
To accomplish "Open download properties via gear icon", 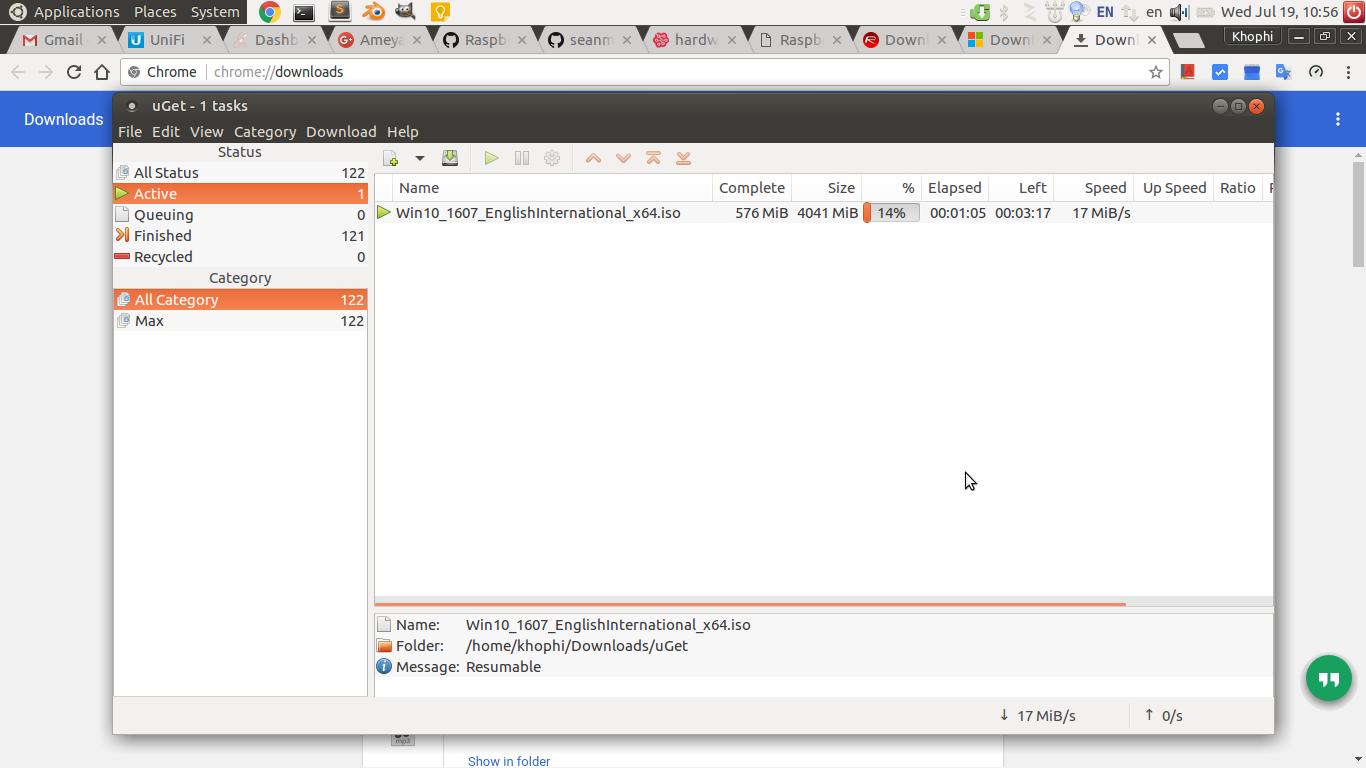I will tap(551, 158).
